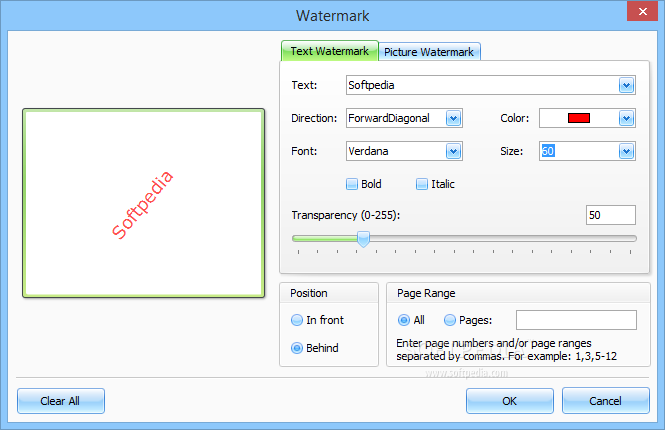Open the Direction dropdown arrow
Image resolution: width=665 pixels, height=430 pixels.
[x=453, y=118]
